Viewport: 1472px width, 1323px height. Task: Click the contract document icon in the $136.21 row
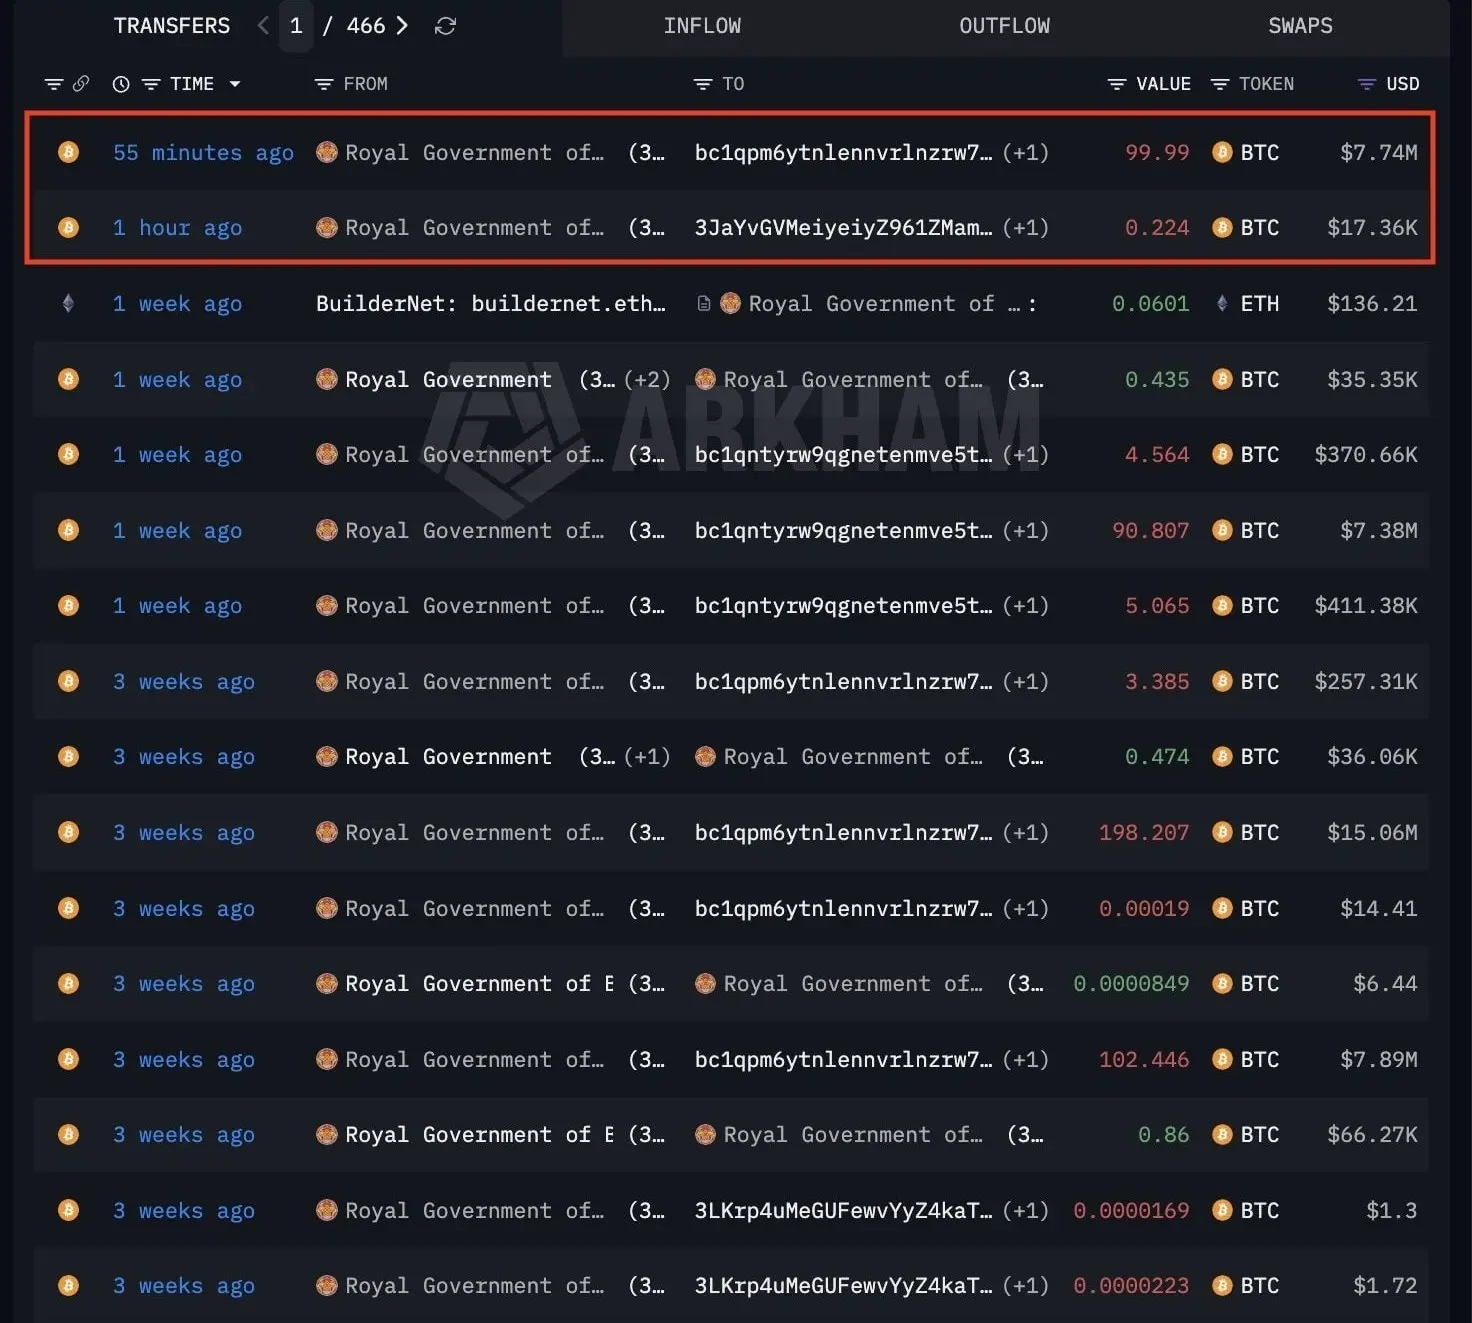pyautogui.click(x=704, y=303)
